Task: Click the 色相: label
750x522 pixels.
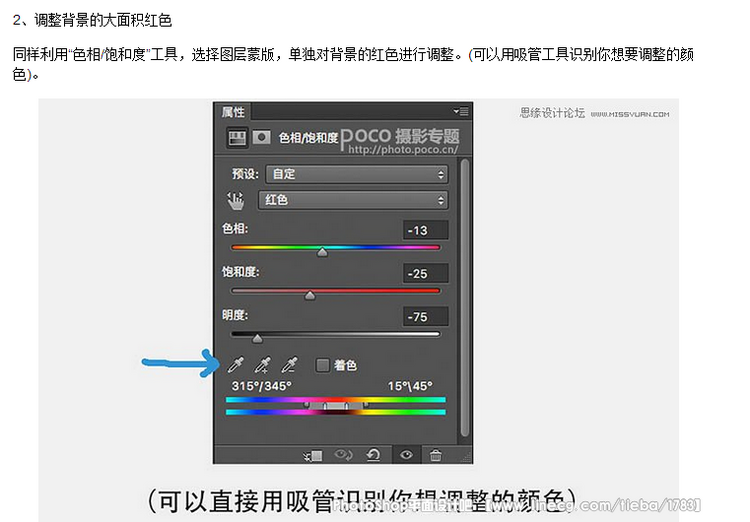Action: coord(235,229)
